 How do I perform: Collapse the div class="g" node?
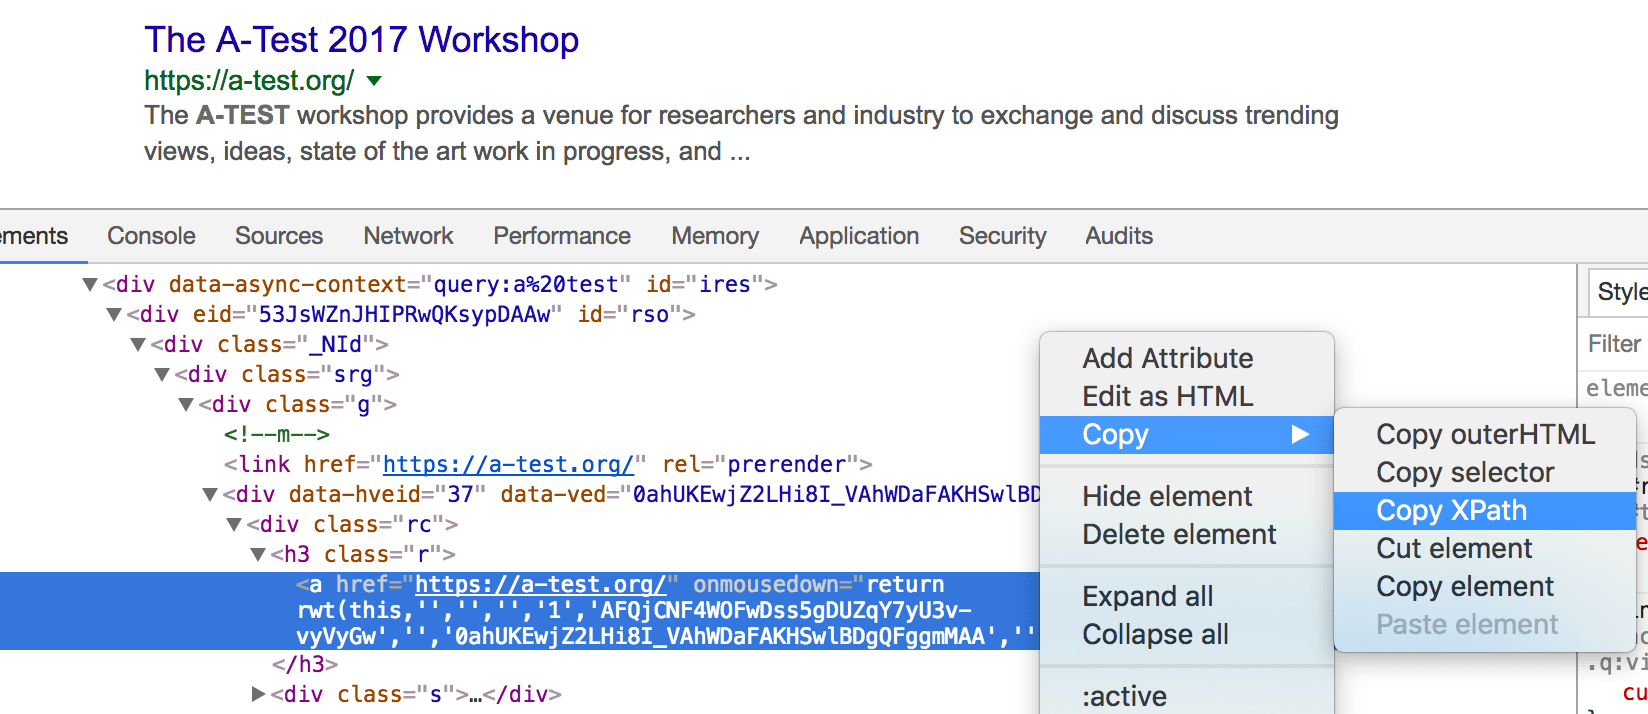pos(186,405)
